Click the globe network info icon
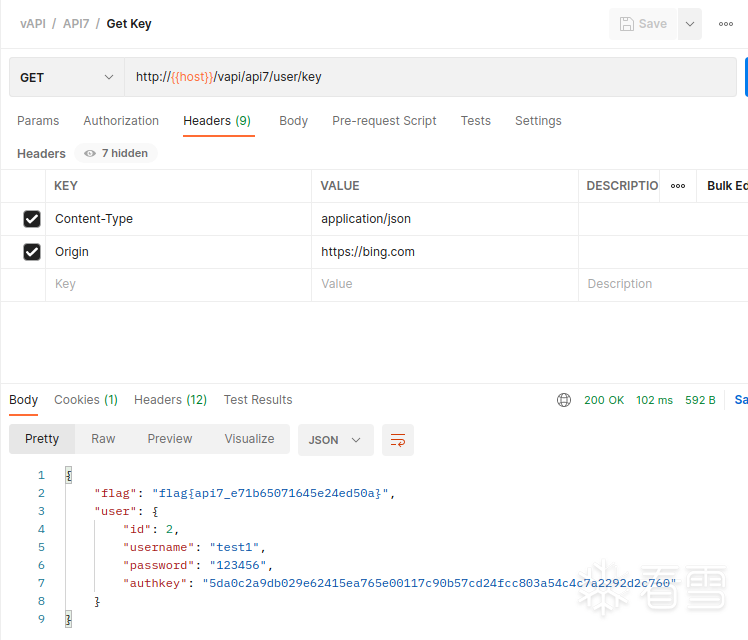 coord(564,400)
